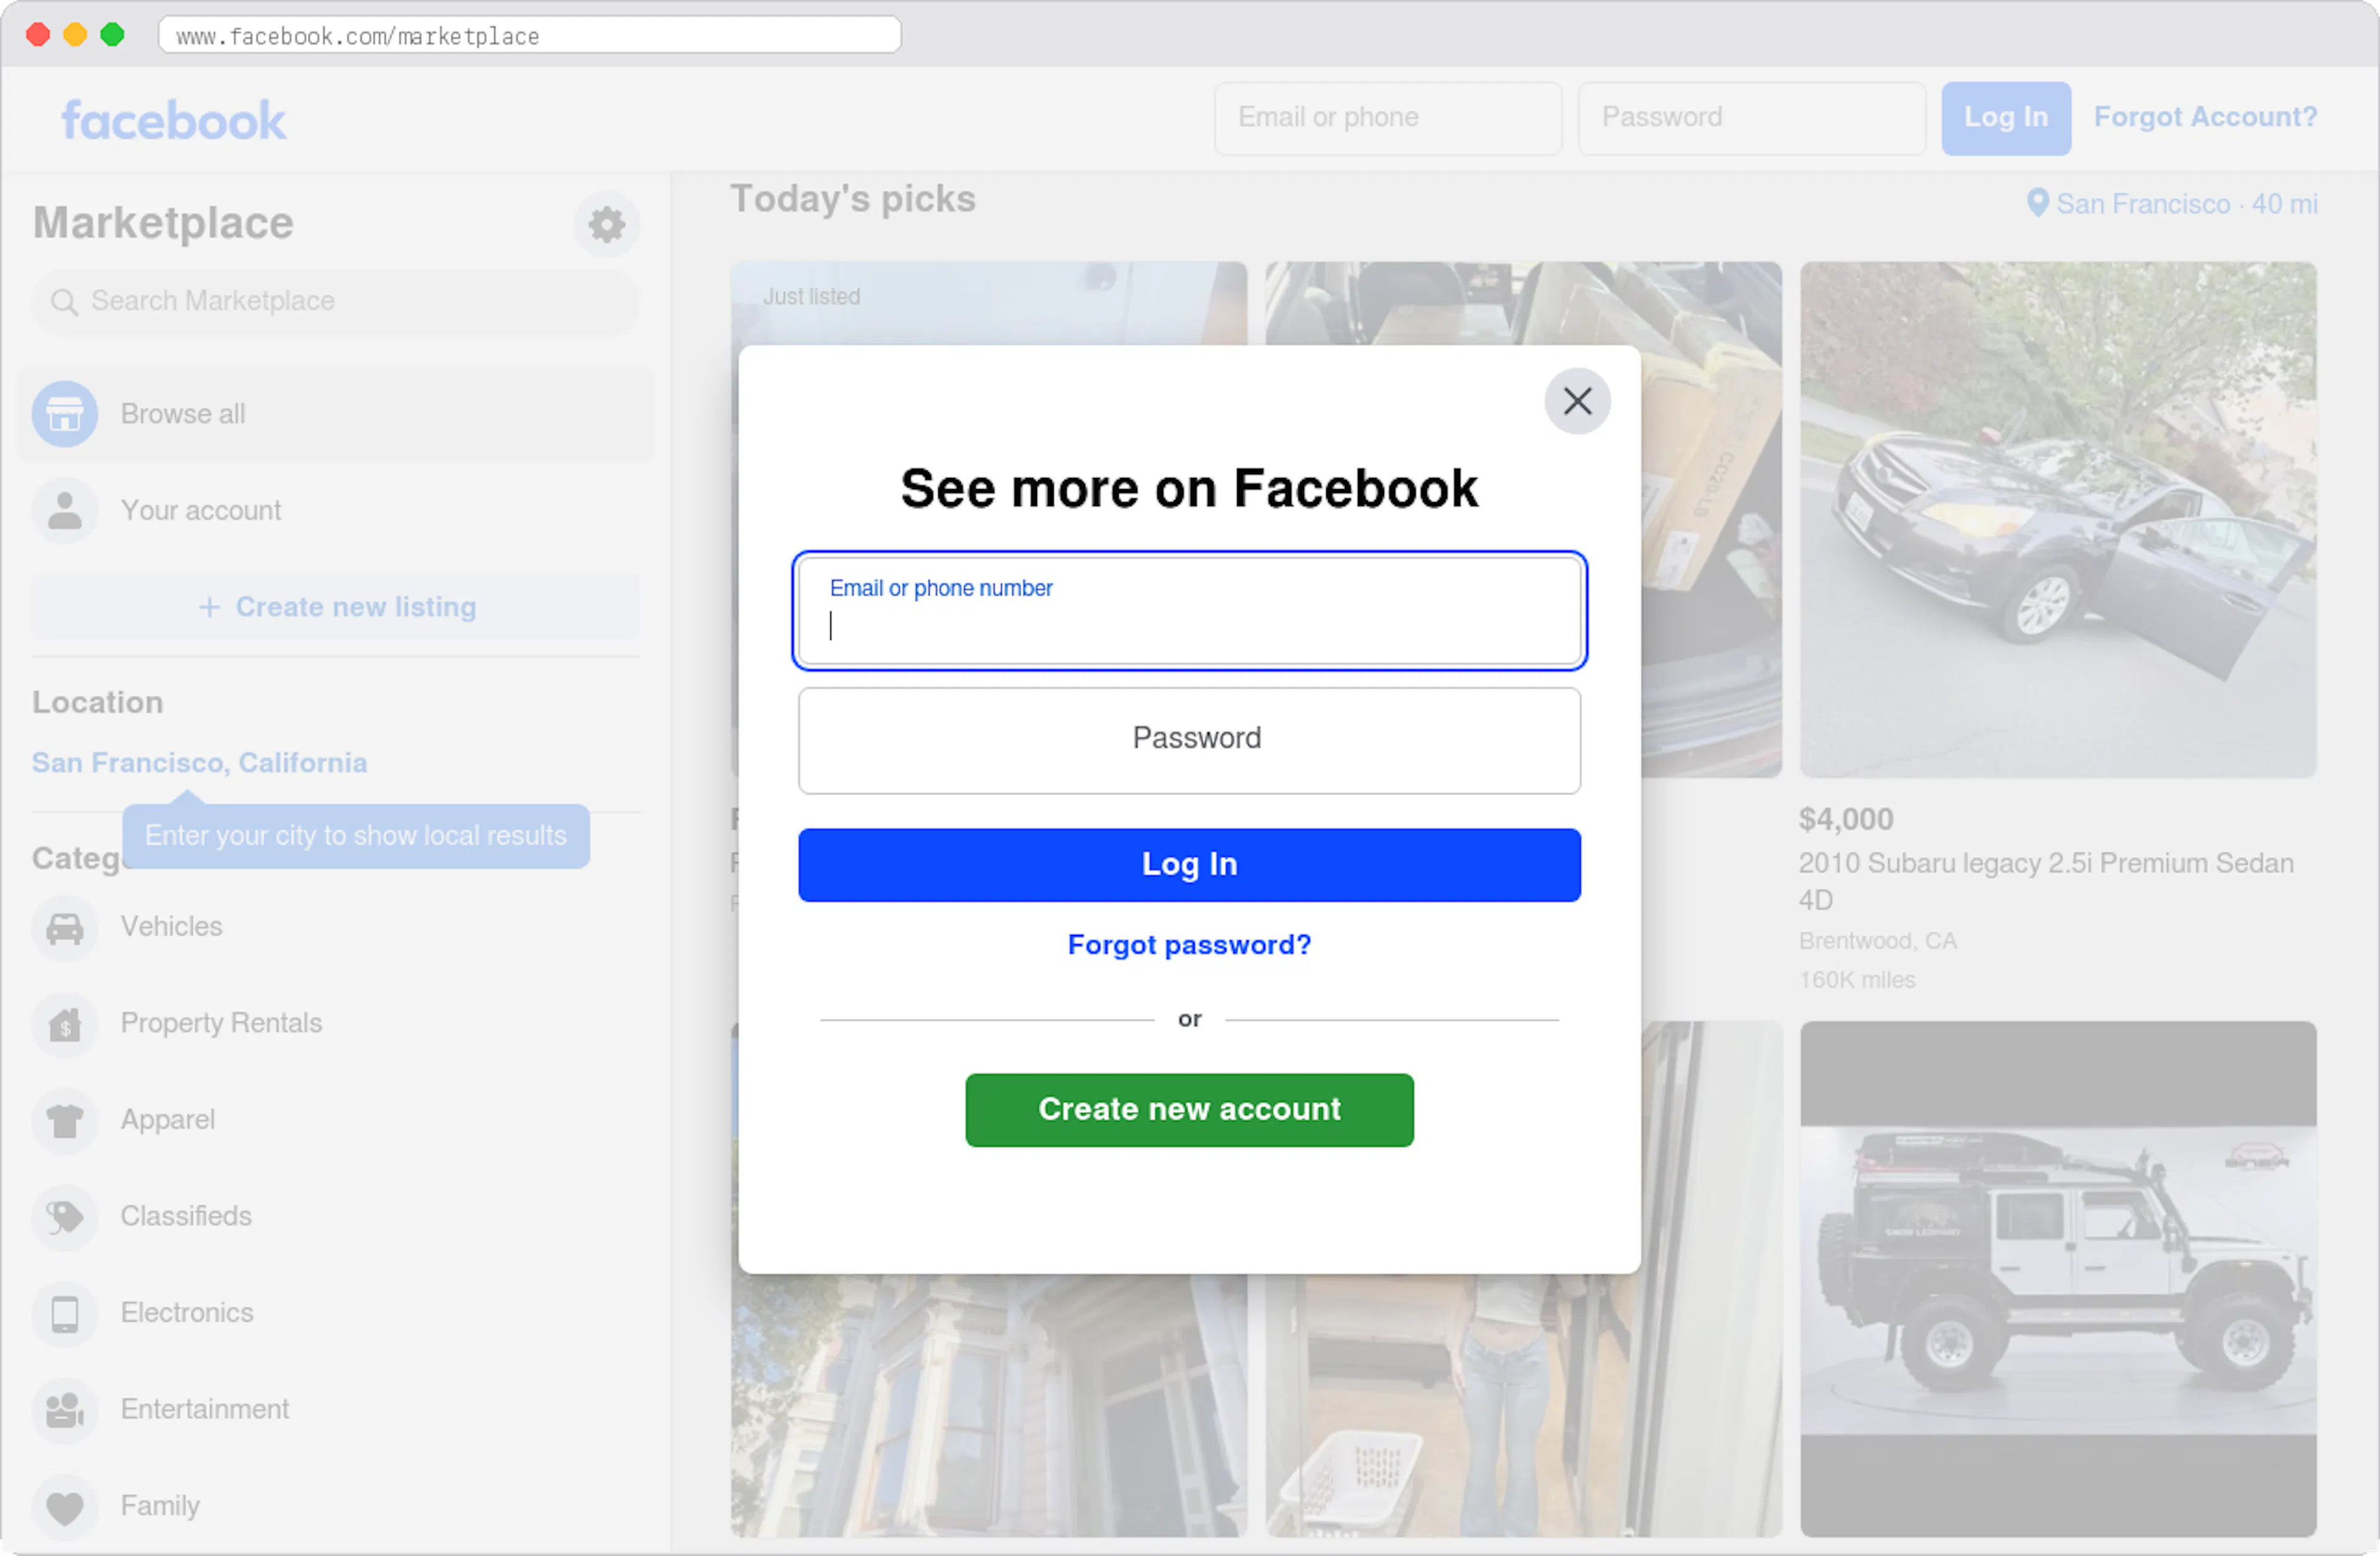The image size is (2380, 1556).
Task: Click the Search Marketplace field
Action: point(335,301)
